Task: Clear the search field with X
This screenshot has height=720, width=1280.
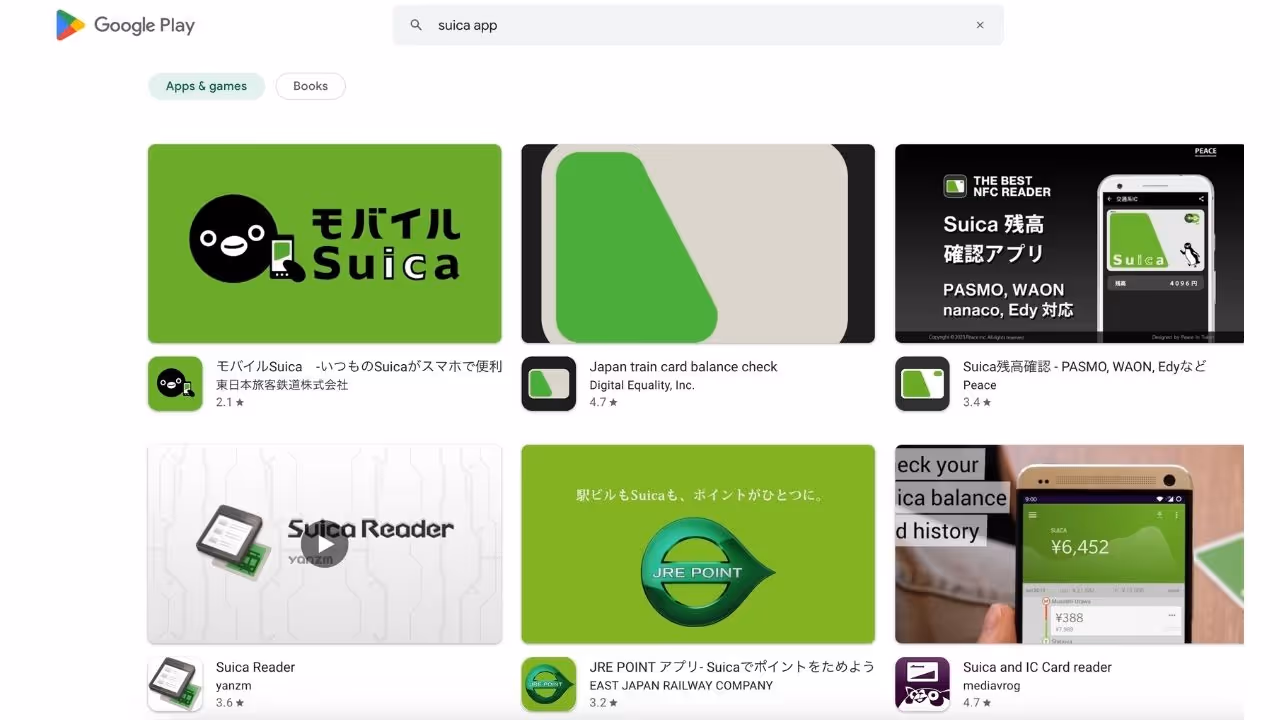Action: 980,25
